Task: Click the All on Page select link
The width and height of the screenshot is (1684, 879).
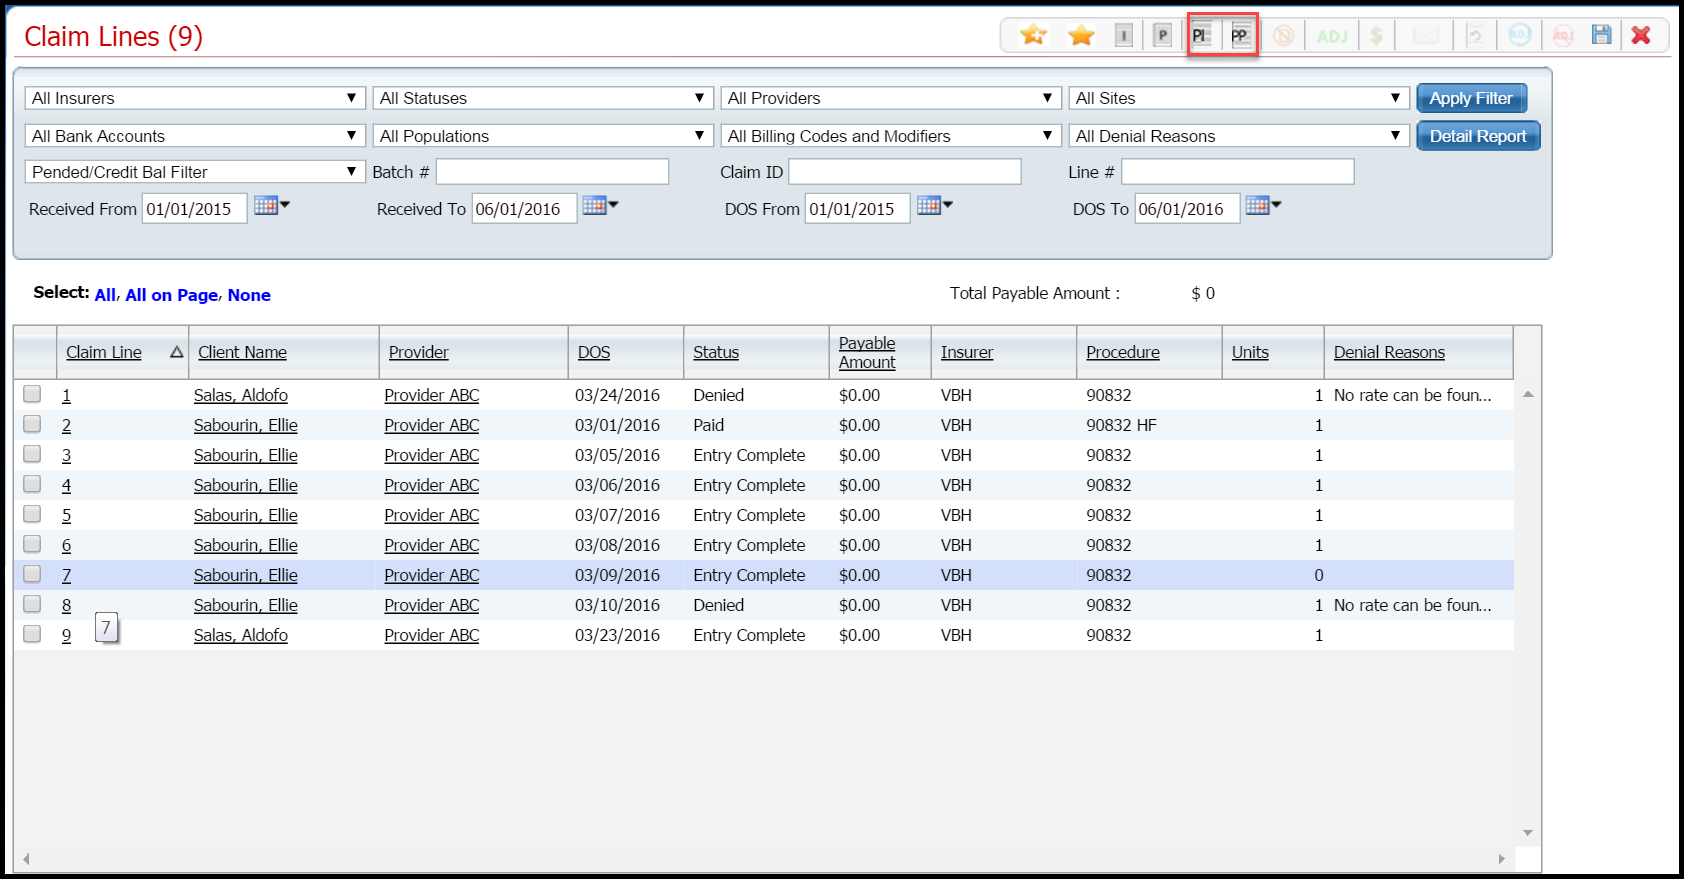Action: [x=172, y=295]
